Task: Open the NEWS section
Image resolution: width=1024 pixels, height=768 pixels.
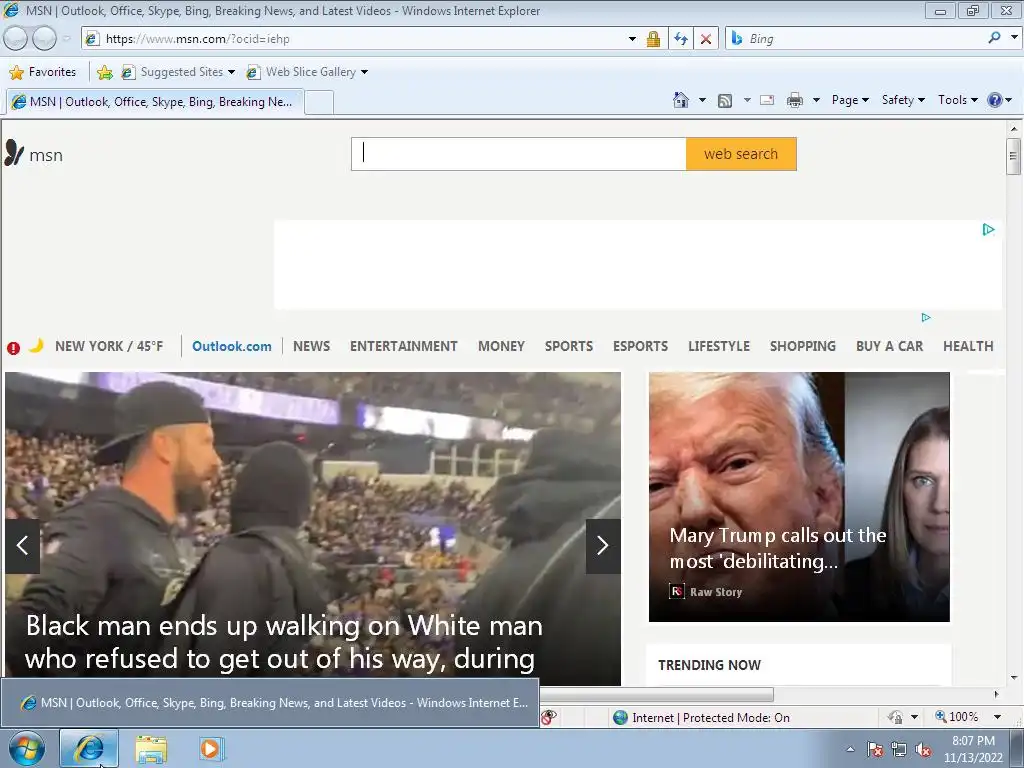Action: pos(312,346)
